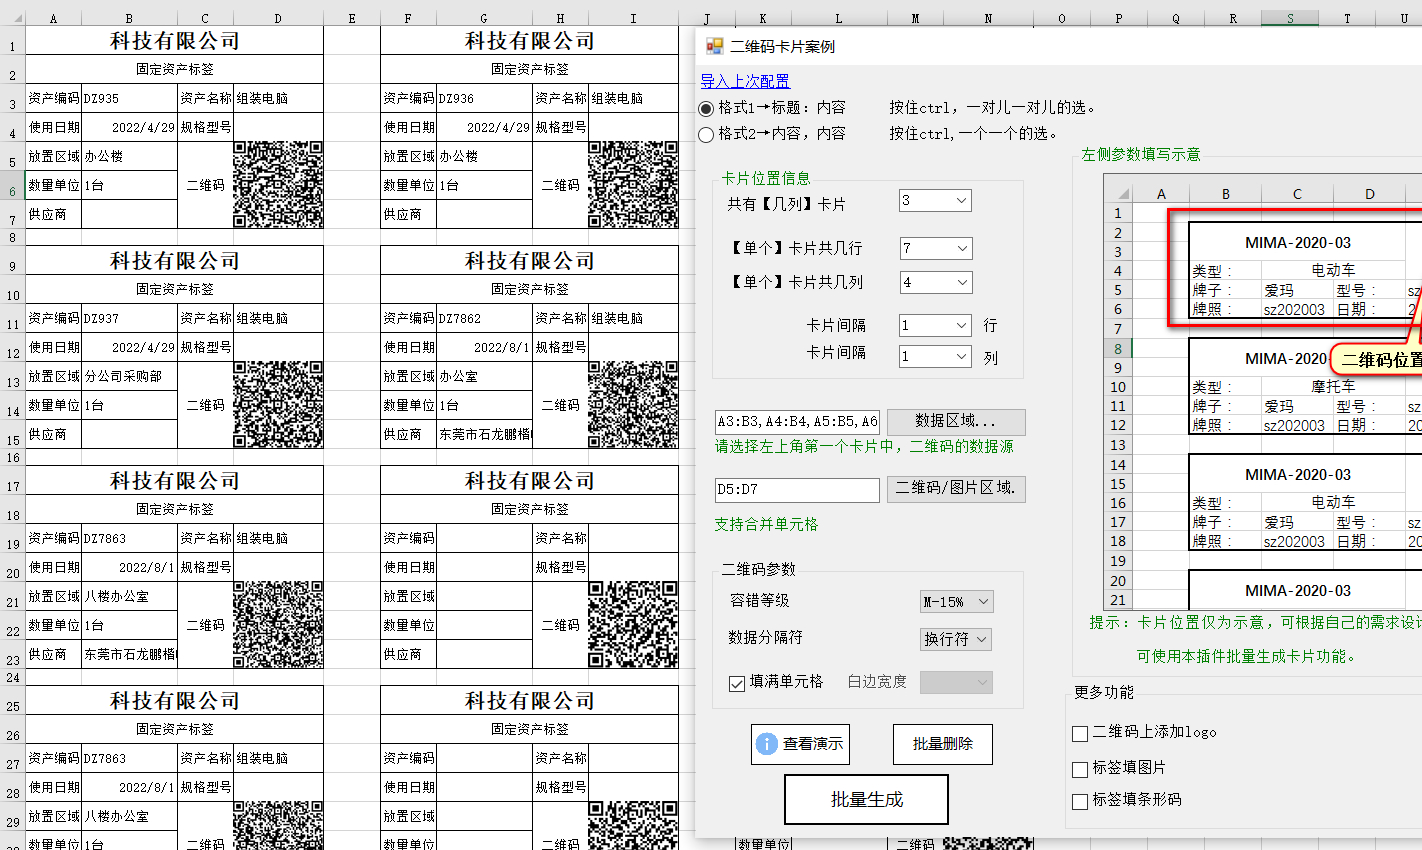Image resolution: width=1422 pixels, height=850 pixels.
Task: Toggle the 填满单元格 checkbox
Action: pos(737,683)
